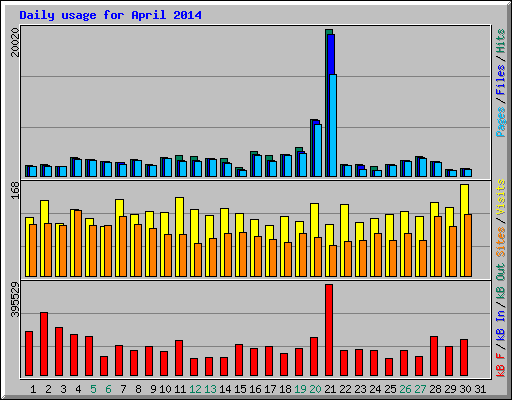This screenshot has width=512, height=400.
Task: Click the day 9 axis label
Action: point(153,389)
